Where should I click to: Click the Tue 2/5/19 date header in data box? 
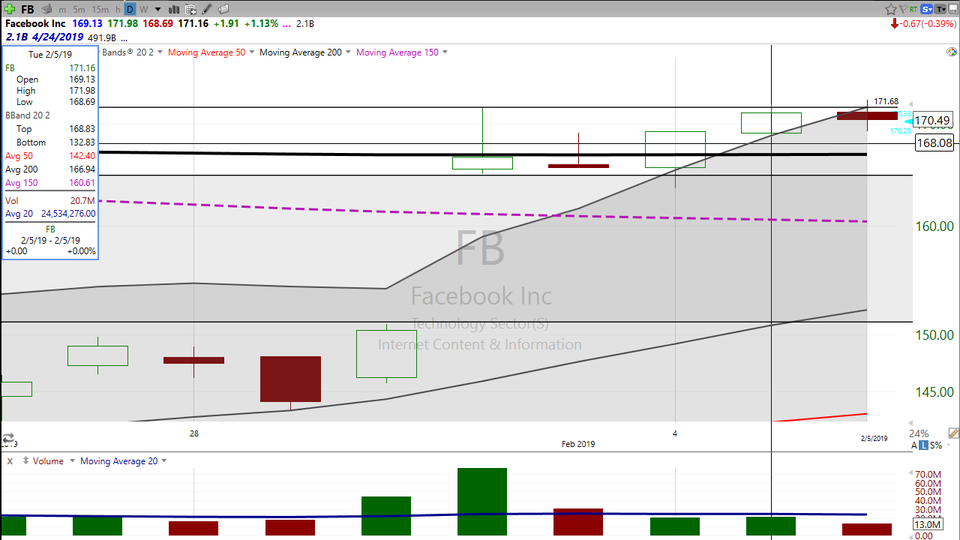coord(50,54)
